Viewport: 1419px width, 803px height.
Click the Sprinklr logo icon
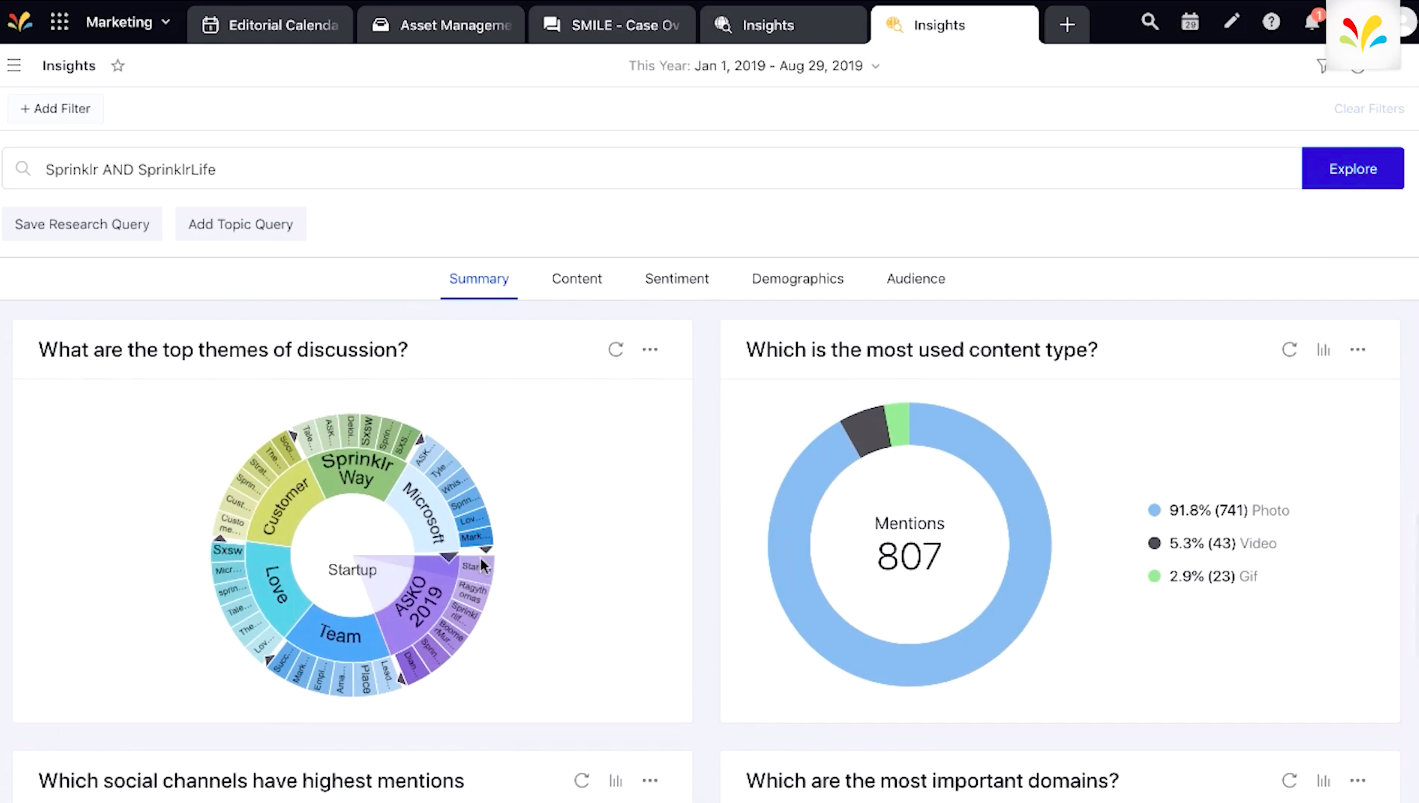pyautogui.click(x=19, y=22)
